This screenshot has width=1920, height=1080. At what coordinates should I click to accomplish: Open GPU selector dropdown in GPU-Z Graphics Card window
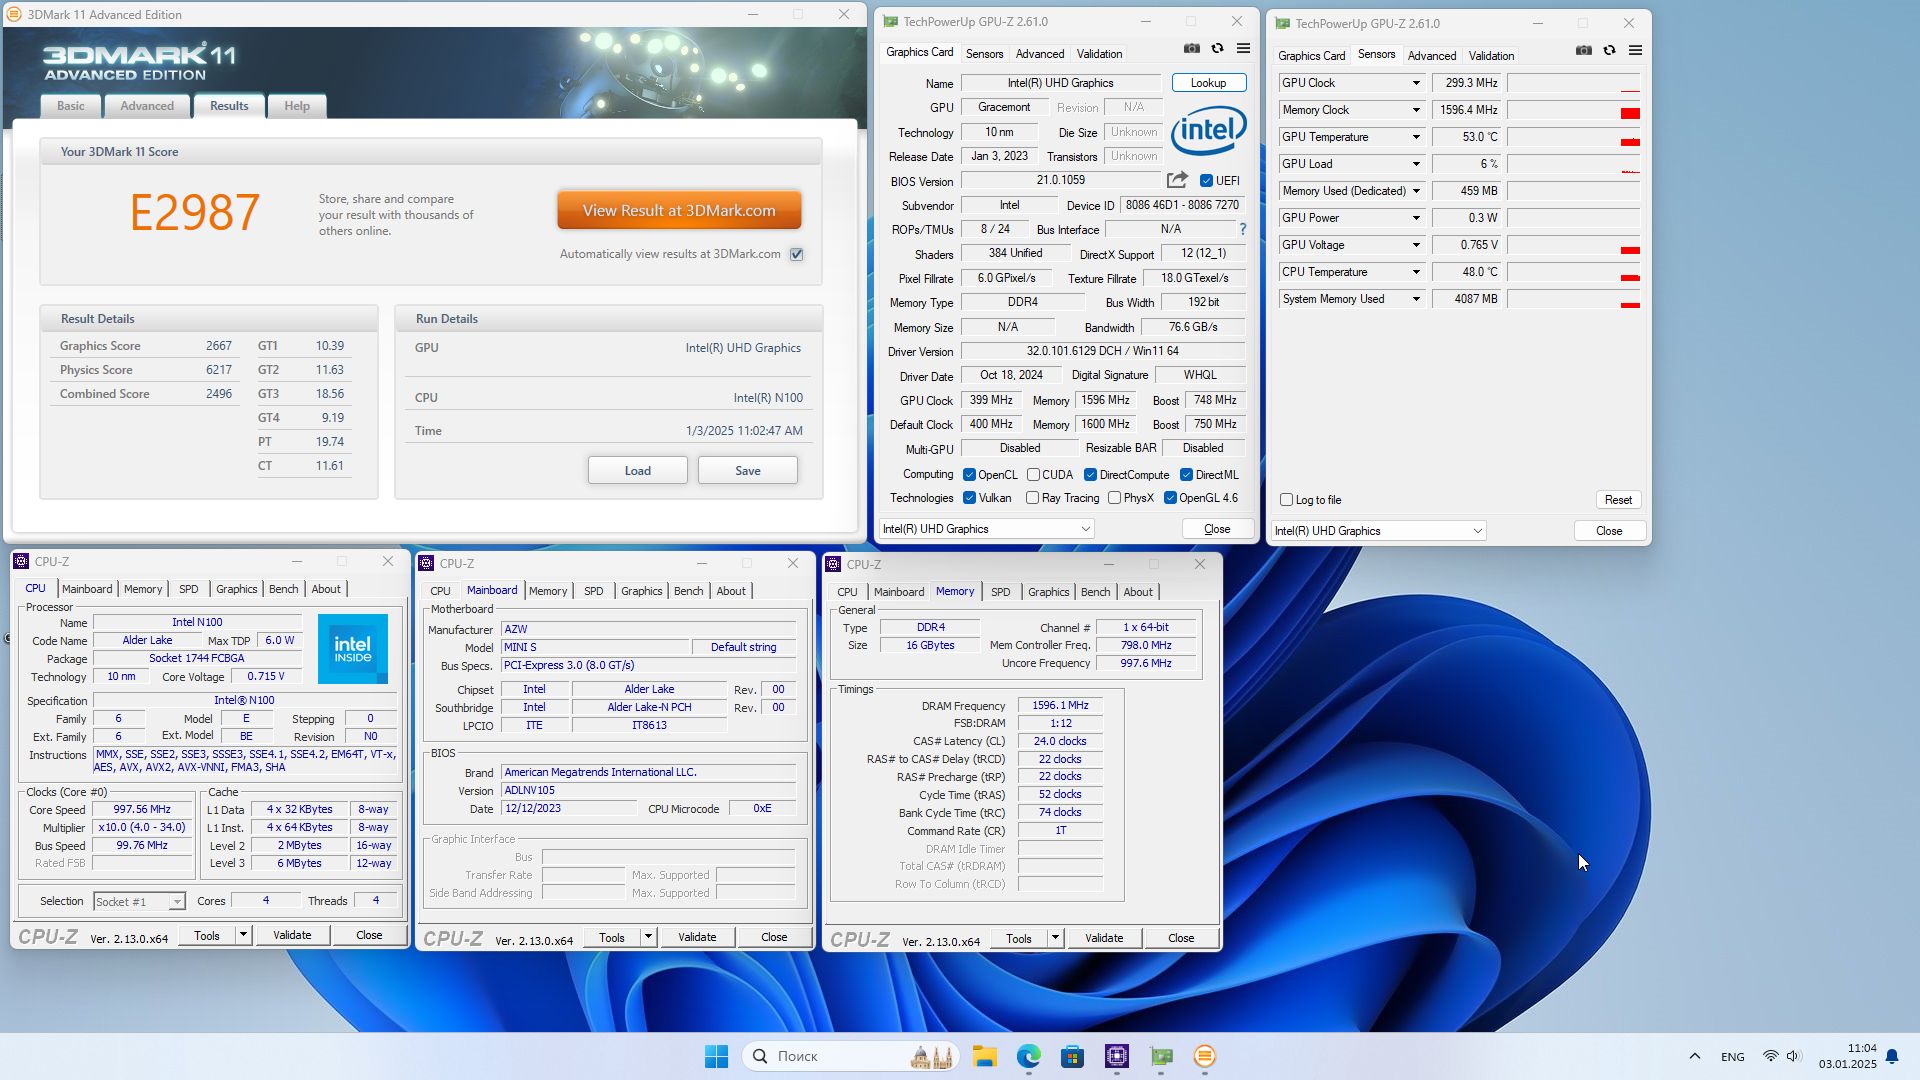tap(986, 529)
